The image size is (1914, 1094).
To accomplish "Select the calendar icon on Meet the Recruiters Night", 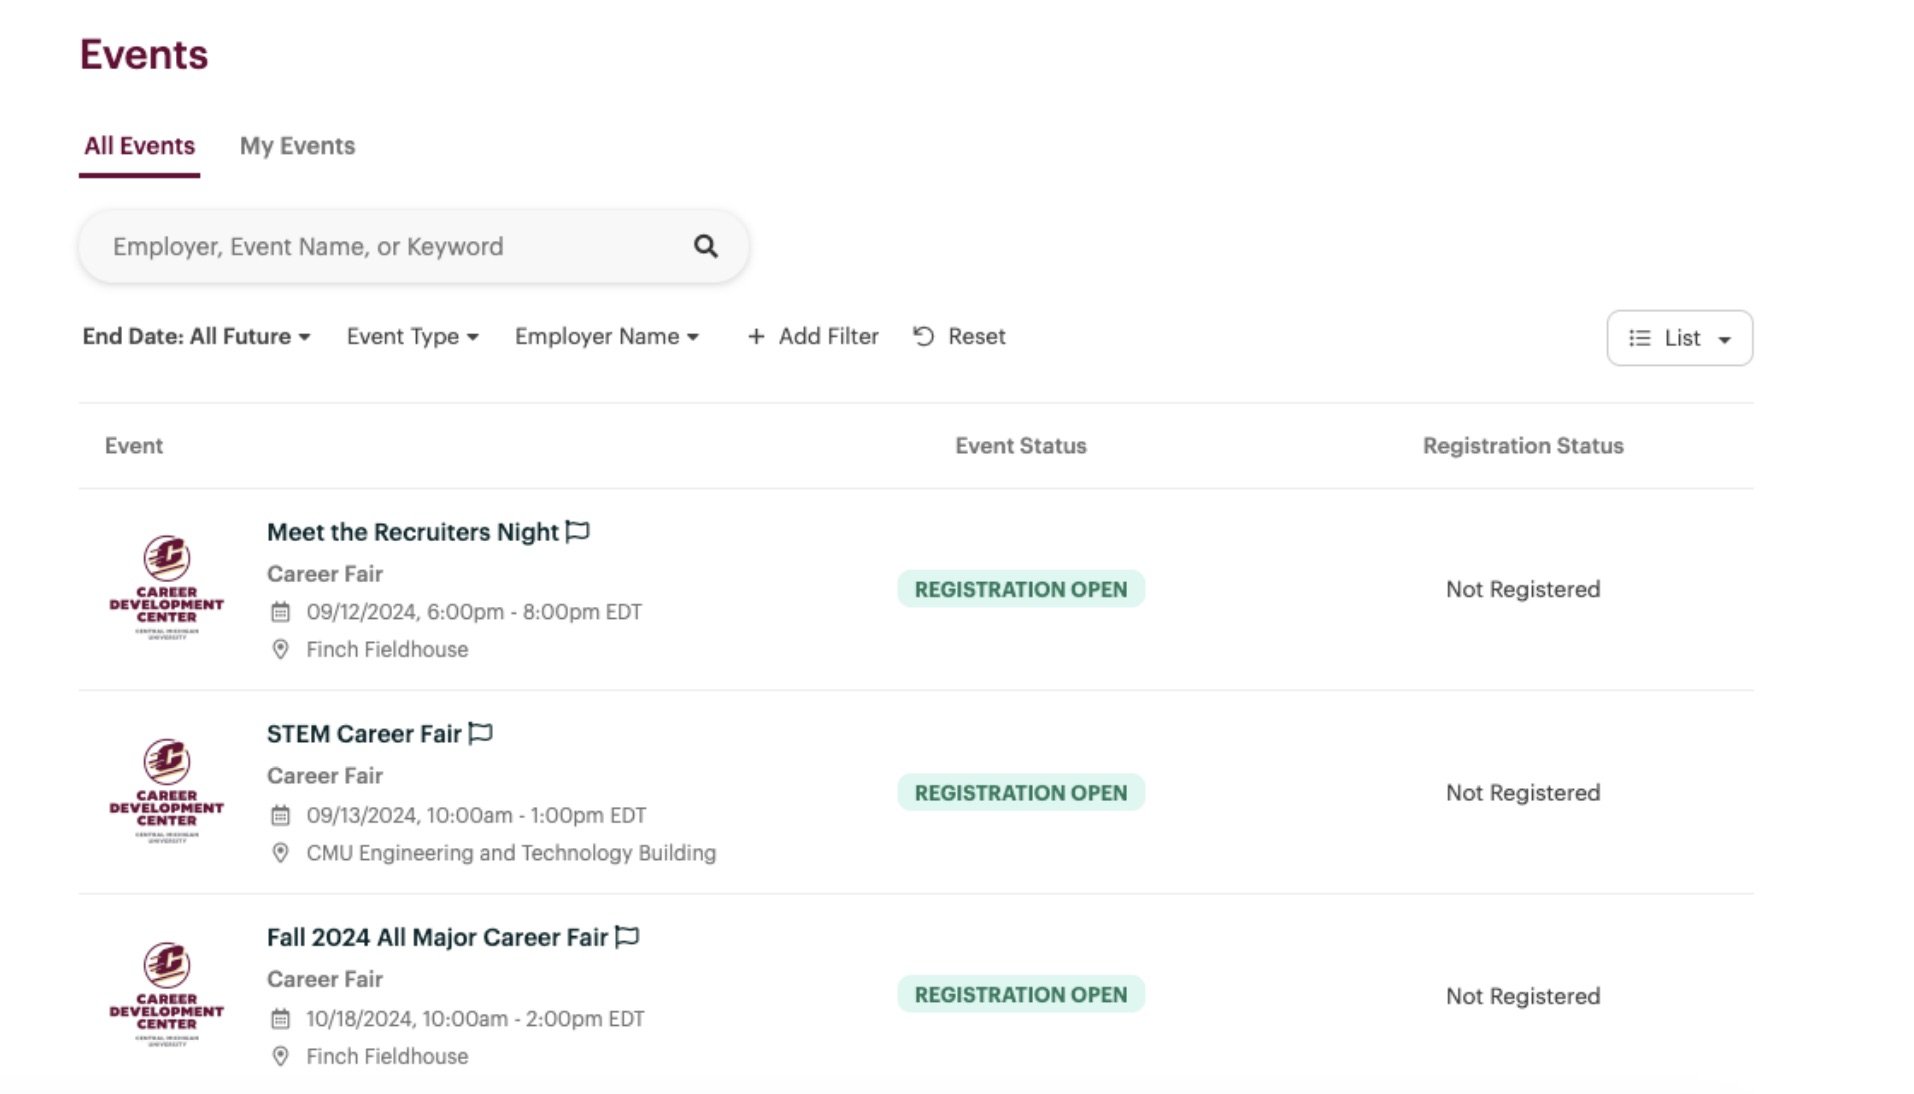I will tap(280, 612).
